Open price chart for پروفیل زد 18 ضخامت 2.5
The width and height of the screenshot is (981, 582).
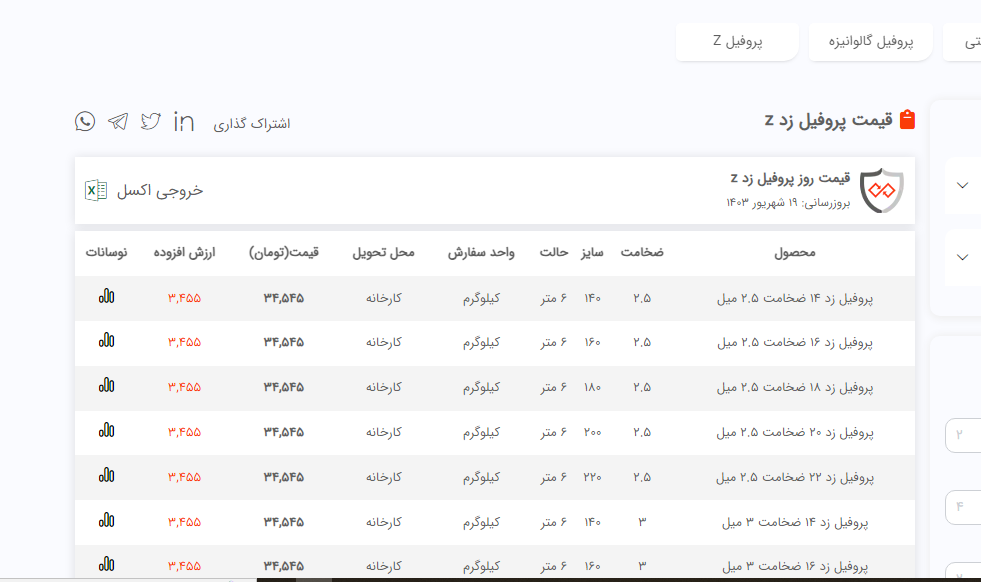point(107,386)
